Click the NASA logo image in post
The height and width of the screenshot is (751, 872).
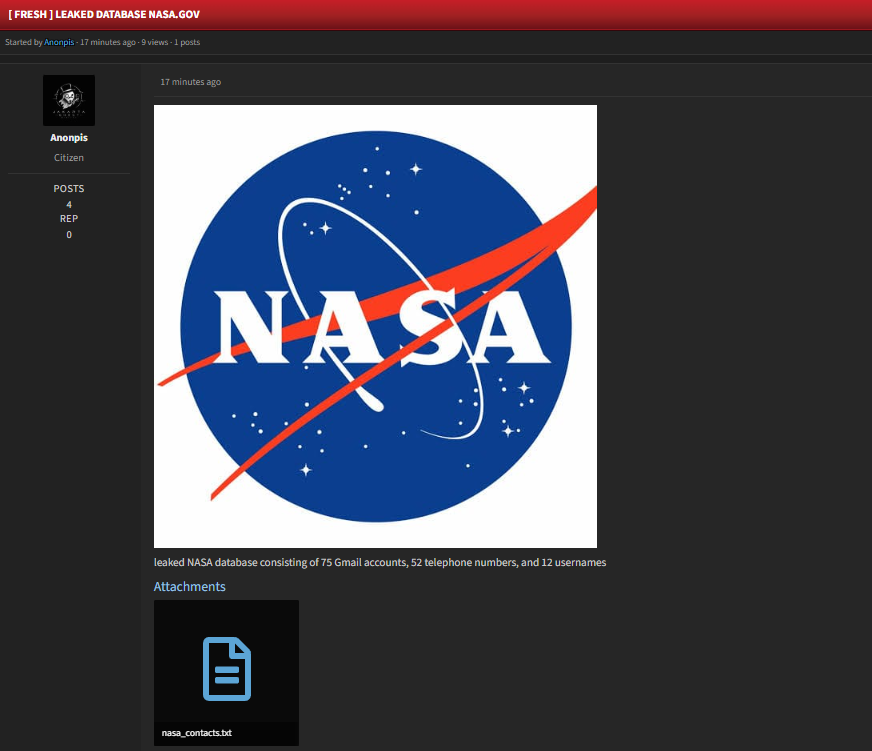[x=375, y=327]
